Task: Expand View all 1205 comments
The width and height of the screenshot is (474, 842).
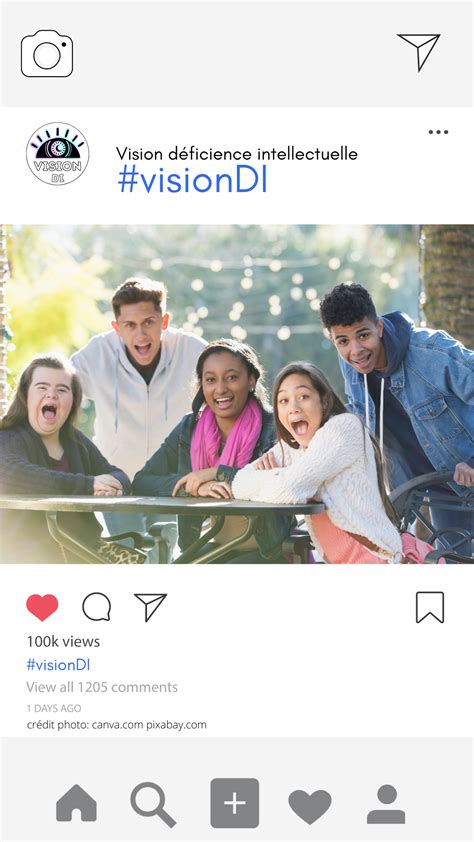Action: 102,687
